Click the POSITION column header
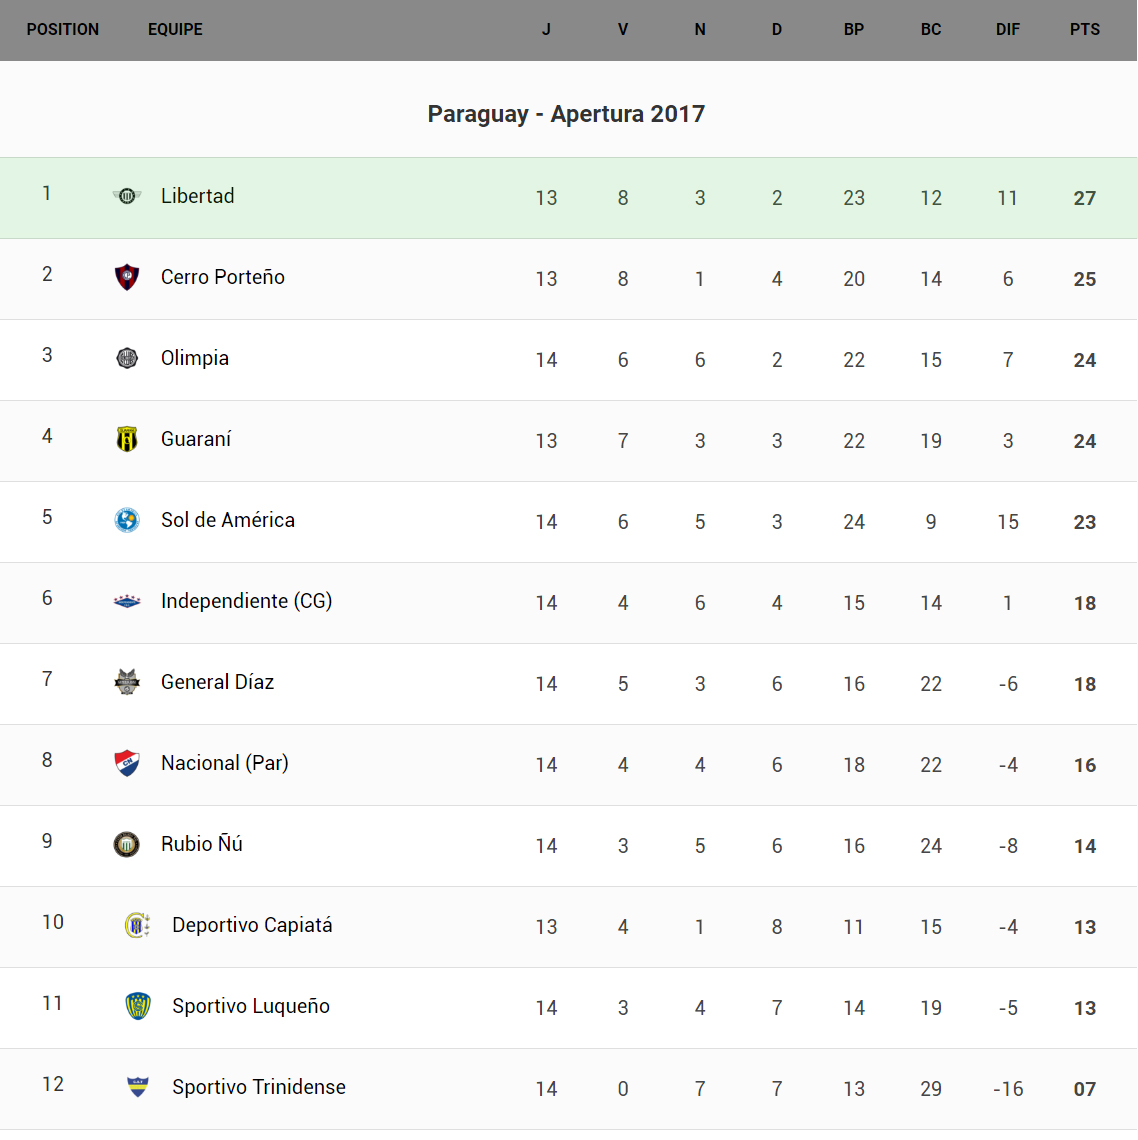Viewport: 1138px width, 1140px height. [63, 30]
